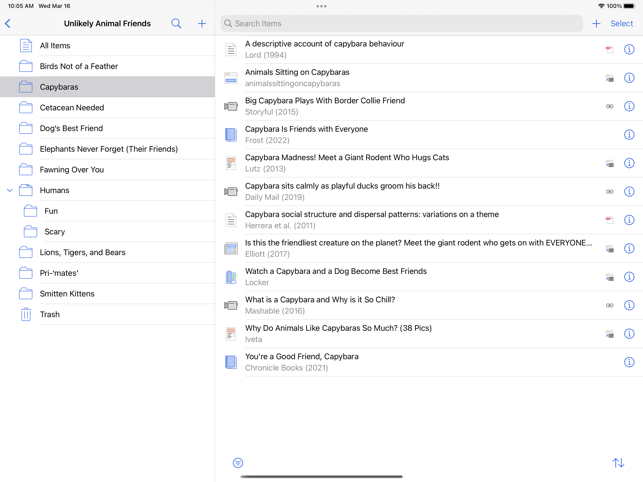This screenshot has height=482, width=643.
Task: Open the Scary subcollection
Action: click(x=55, y=231)
